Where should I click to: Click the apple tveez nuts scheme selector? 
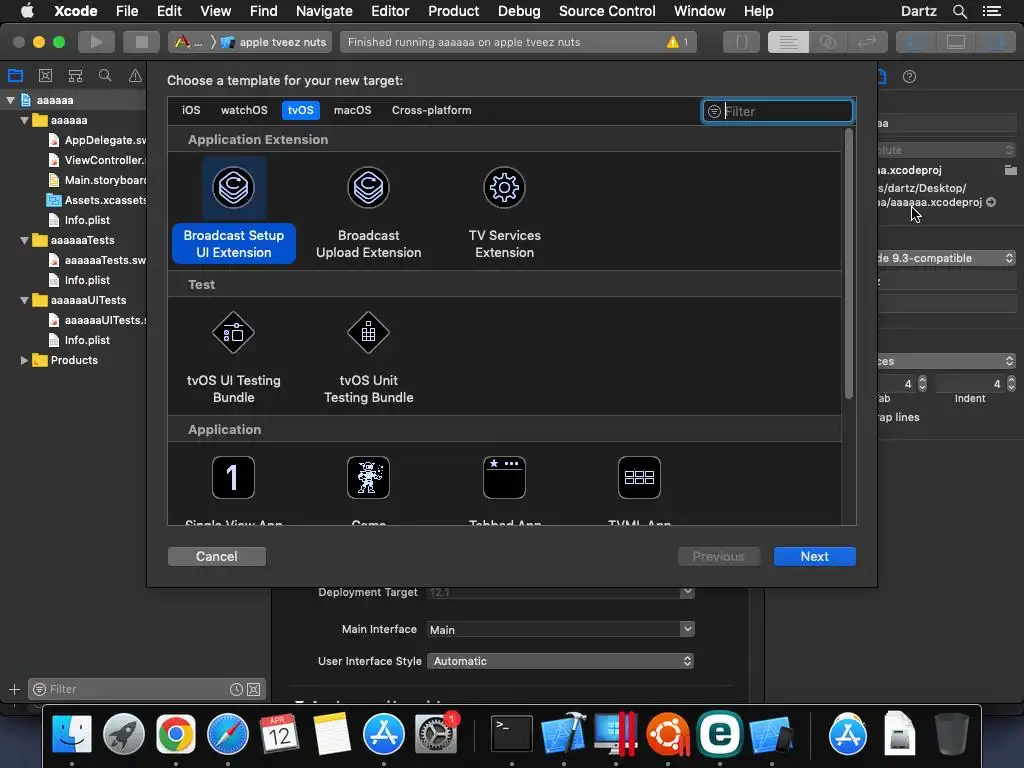(273, 42)
